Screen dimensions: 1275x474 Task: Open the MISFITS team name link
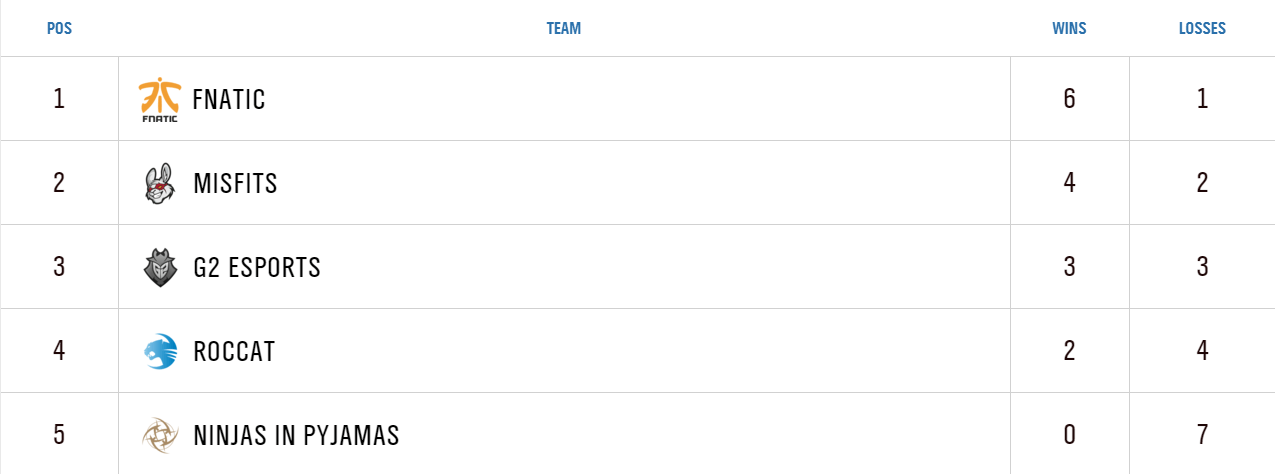(235, 184)
